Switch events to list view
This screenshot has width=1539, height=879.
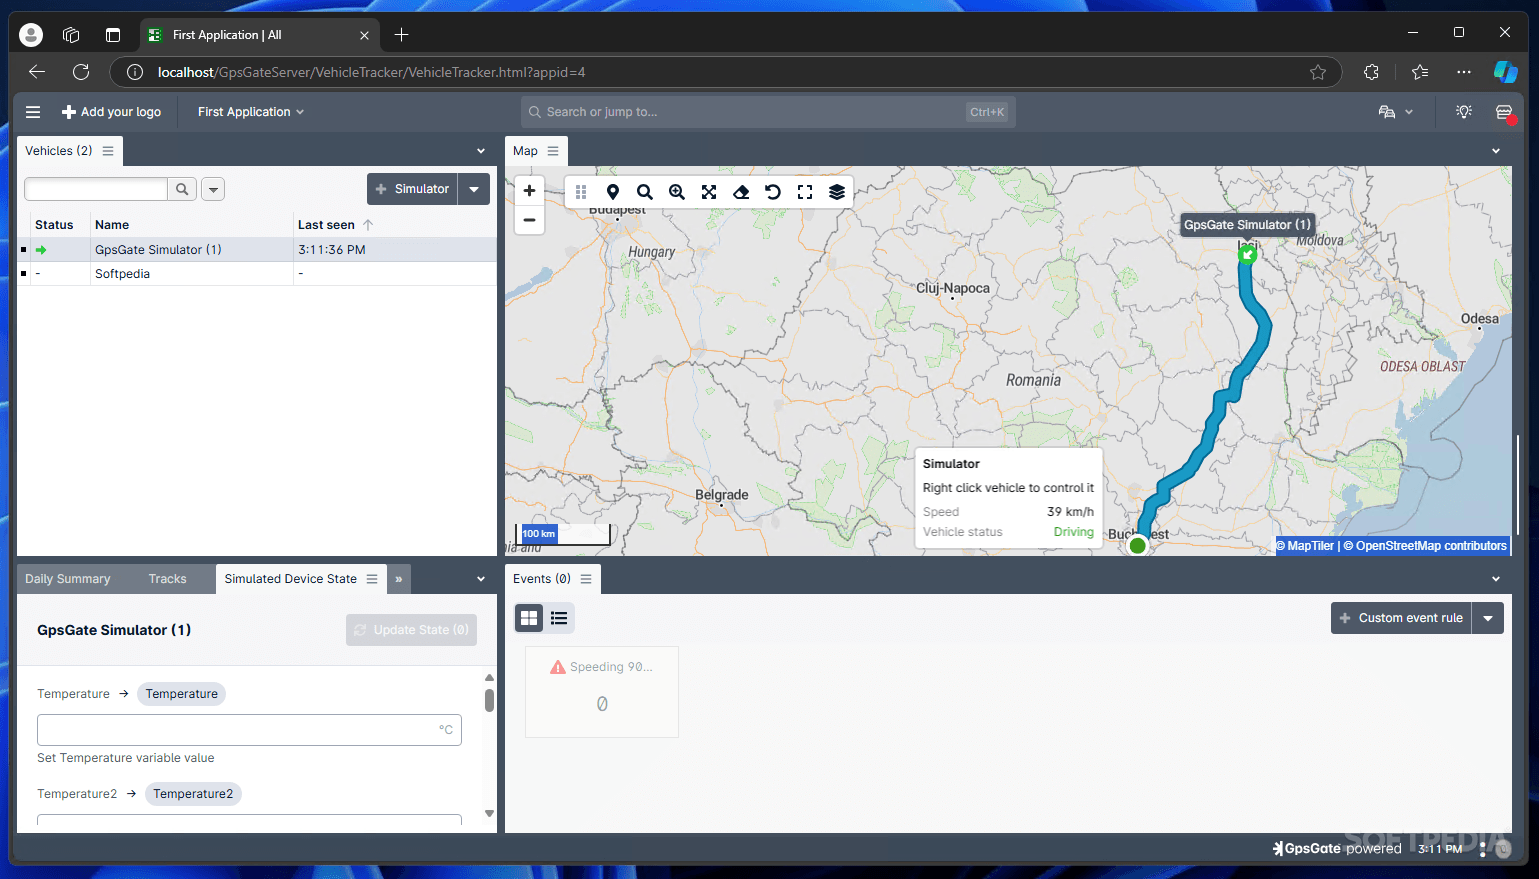pos(559,618)
